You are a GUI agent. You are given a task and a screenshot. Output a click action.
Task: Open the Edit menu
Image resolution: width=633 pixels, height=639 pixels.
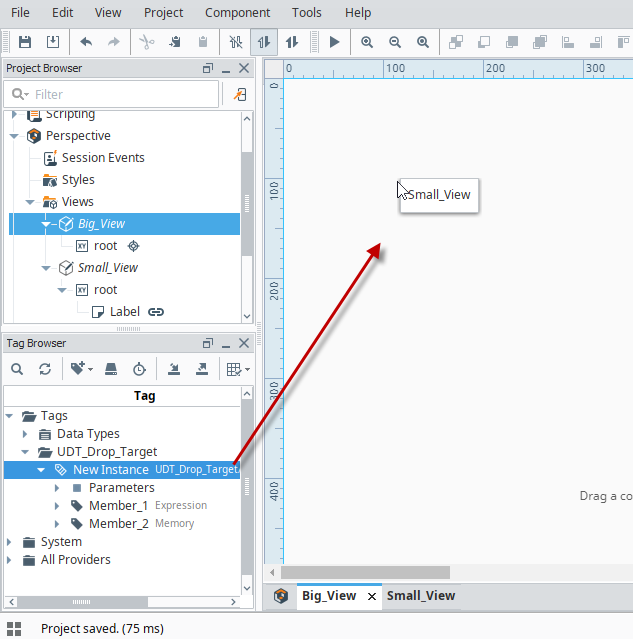click(x=62, y=13)
